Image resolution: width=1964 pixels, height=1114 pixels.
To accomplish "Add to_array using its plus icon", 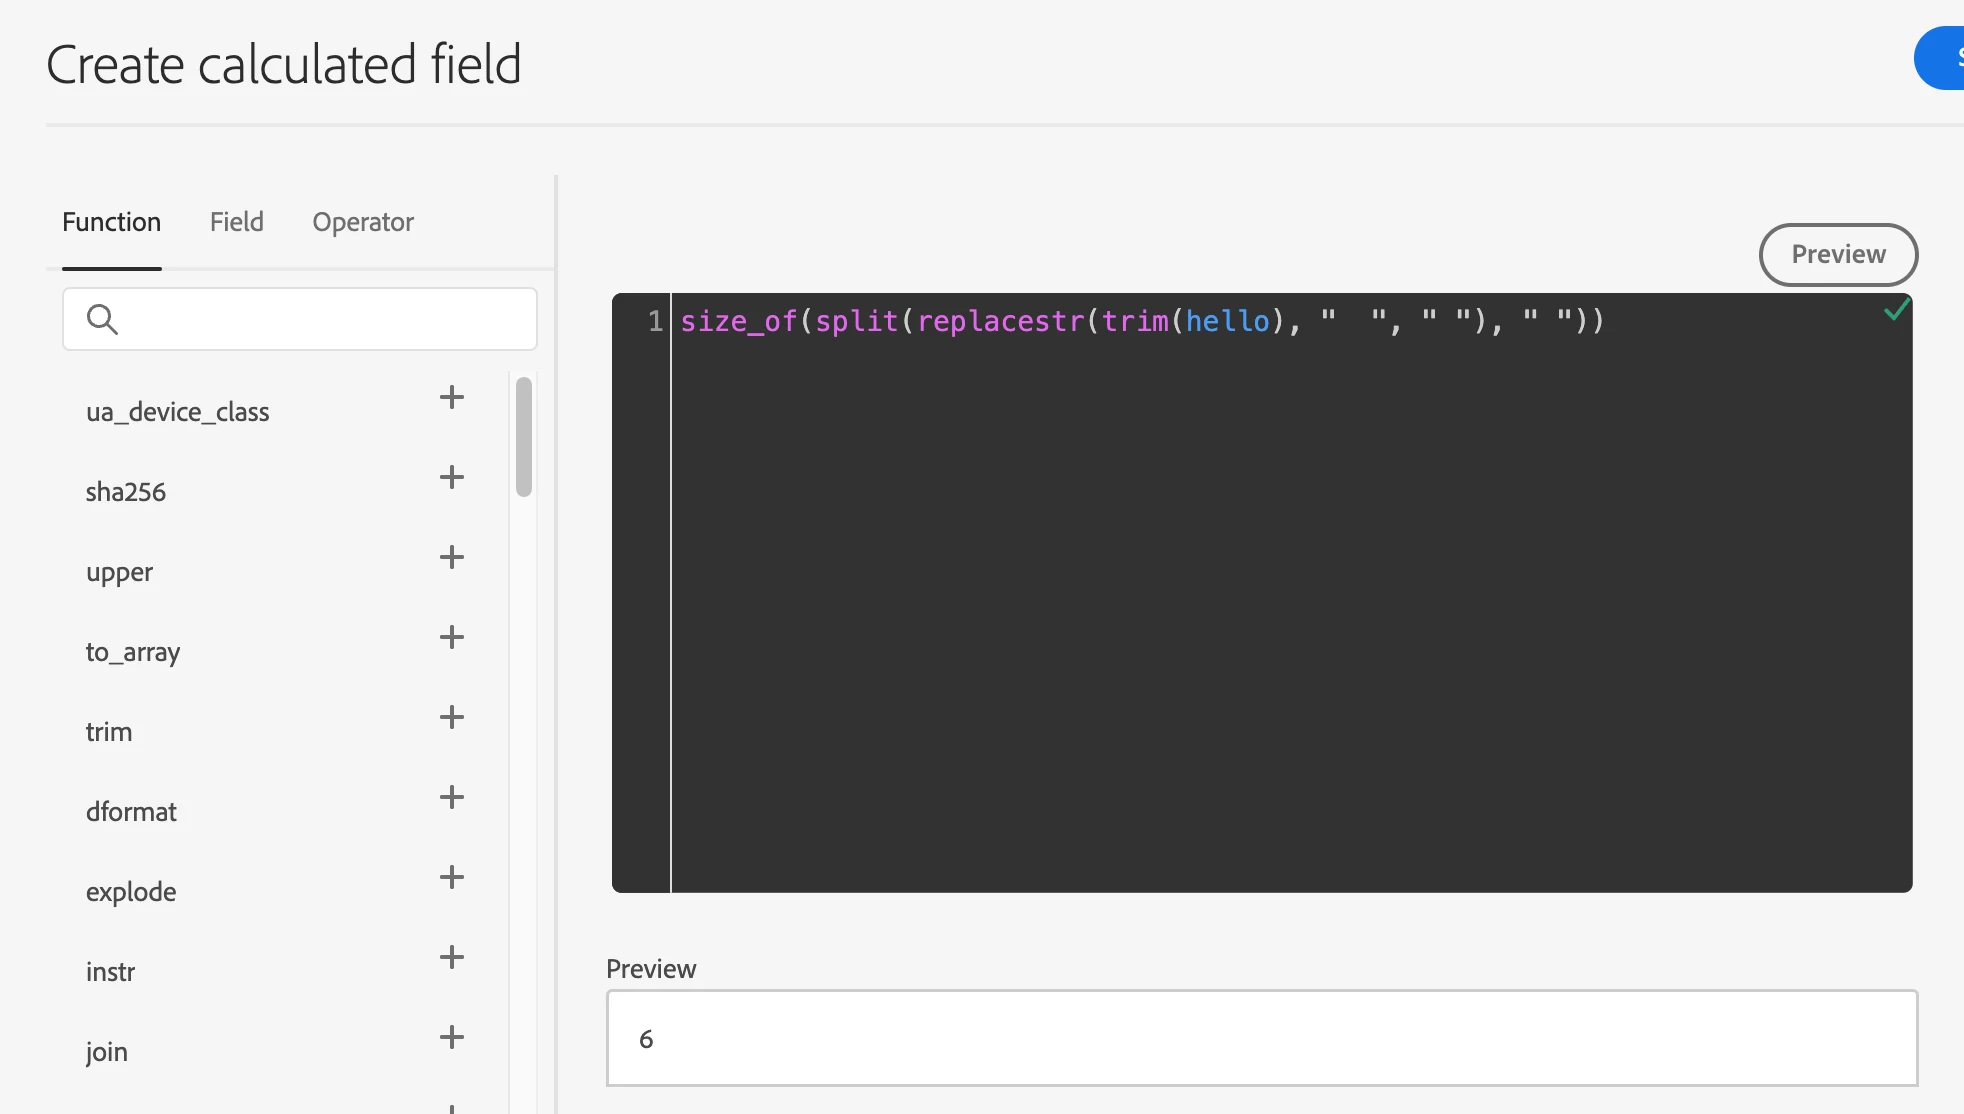I will [452, 637].
